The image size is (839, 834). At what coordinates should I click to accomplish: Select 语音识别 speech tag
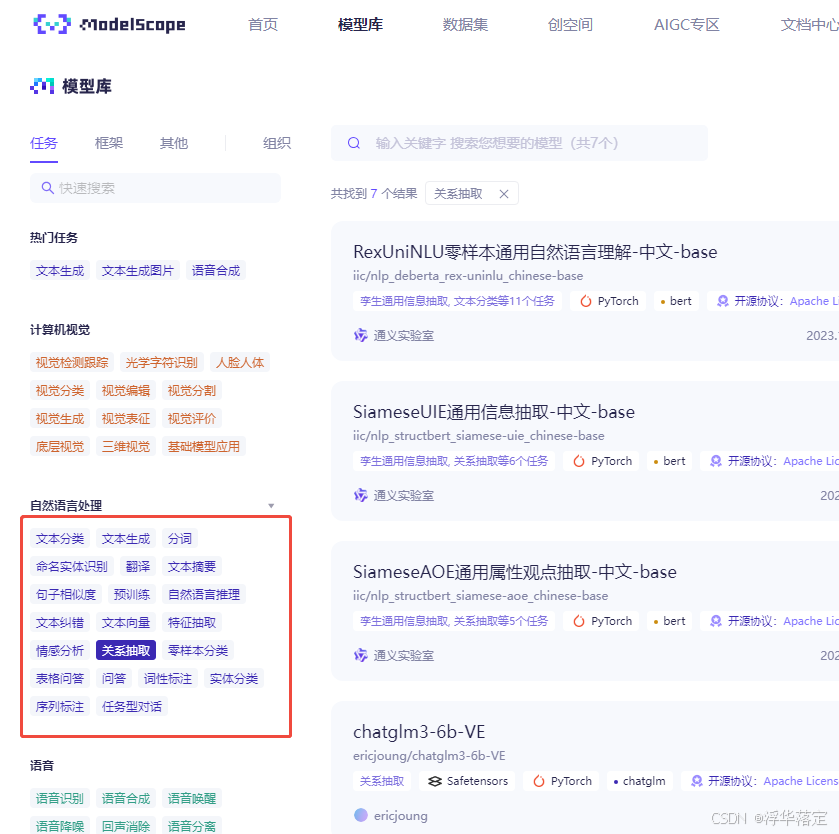point(60,799)
